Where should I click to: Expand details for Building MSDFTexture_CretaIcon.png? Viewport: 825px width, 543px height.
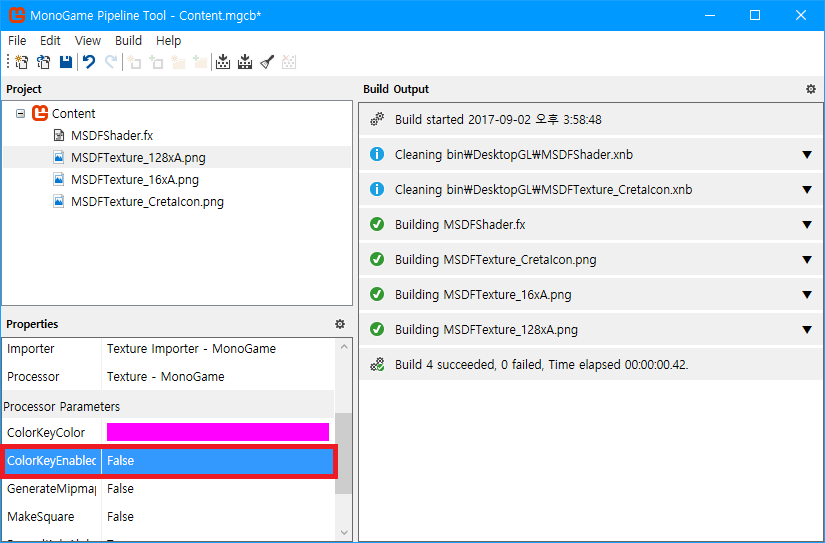pos(807,260)
